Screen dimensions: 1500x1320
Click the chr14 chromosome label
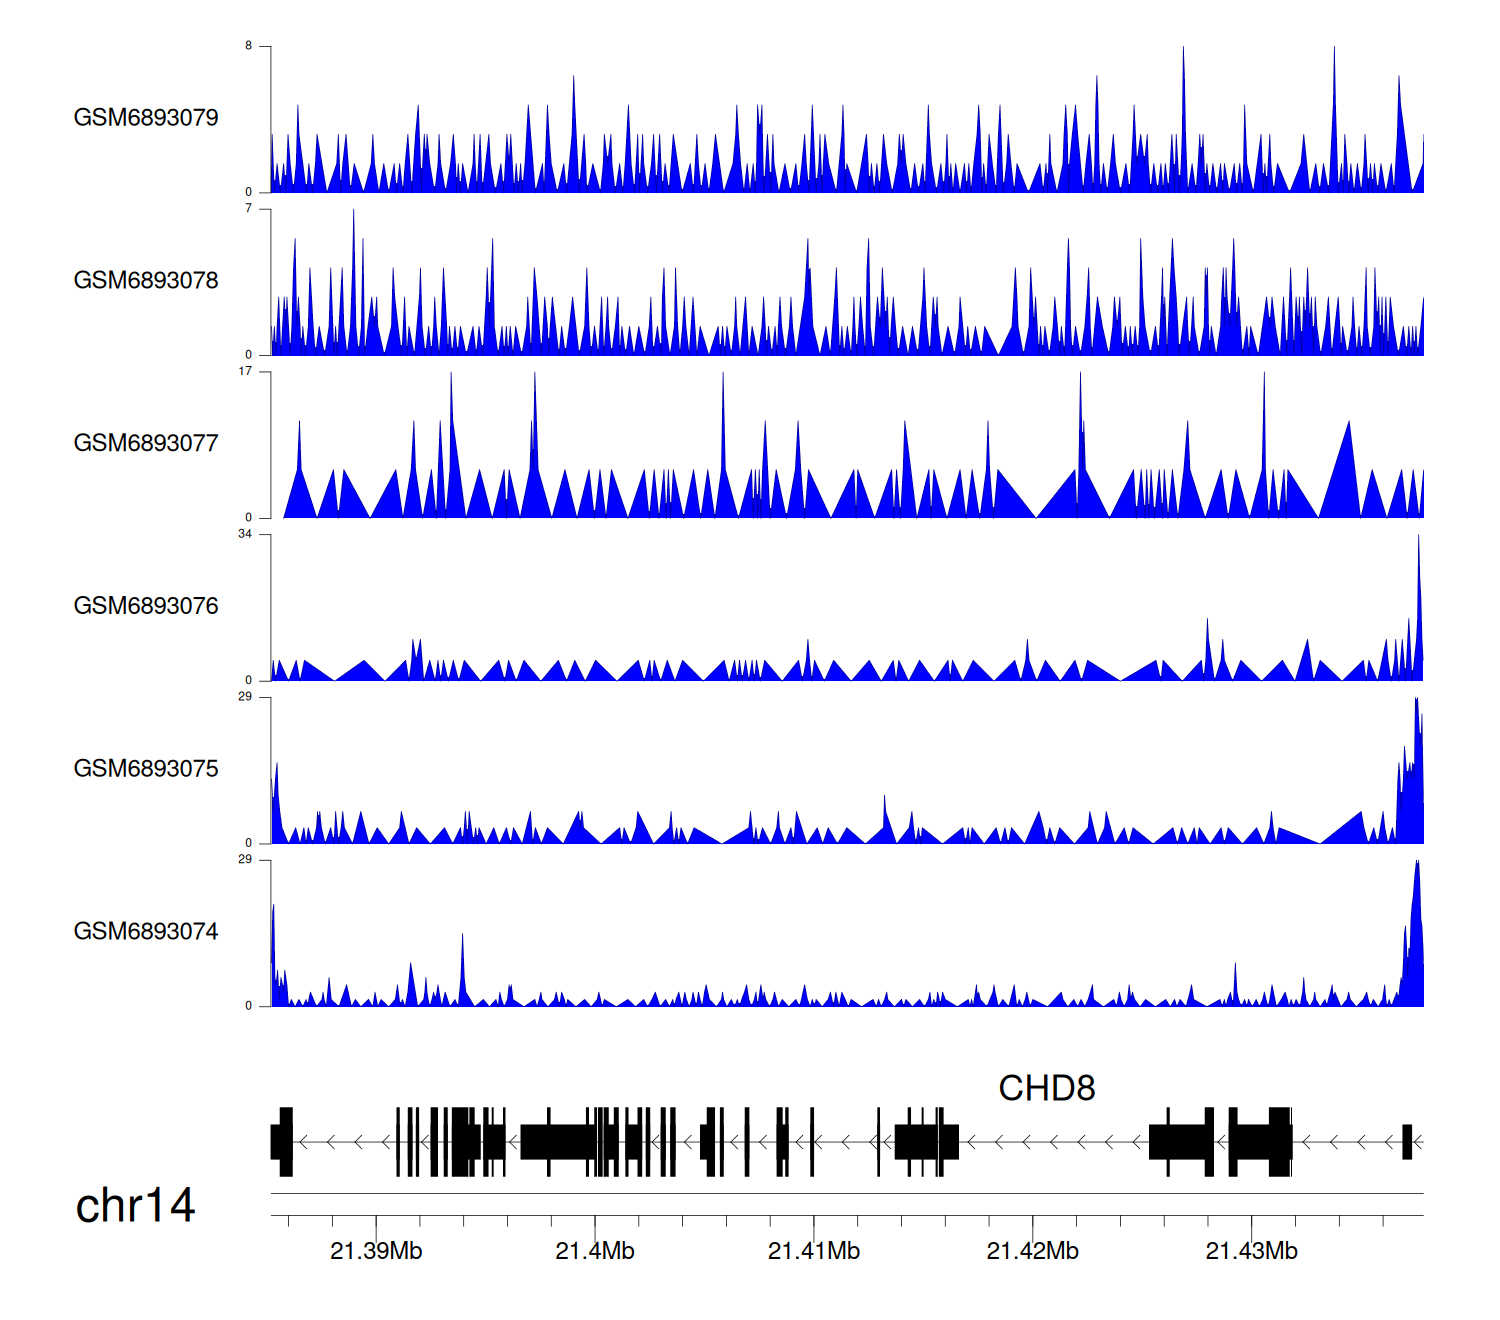coord(135,1206)
